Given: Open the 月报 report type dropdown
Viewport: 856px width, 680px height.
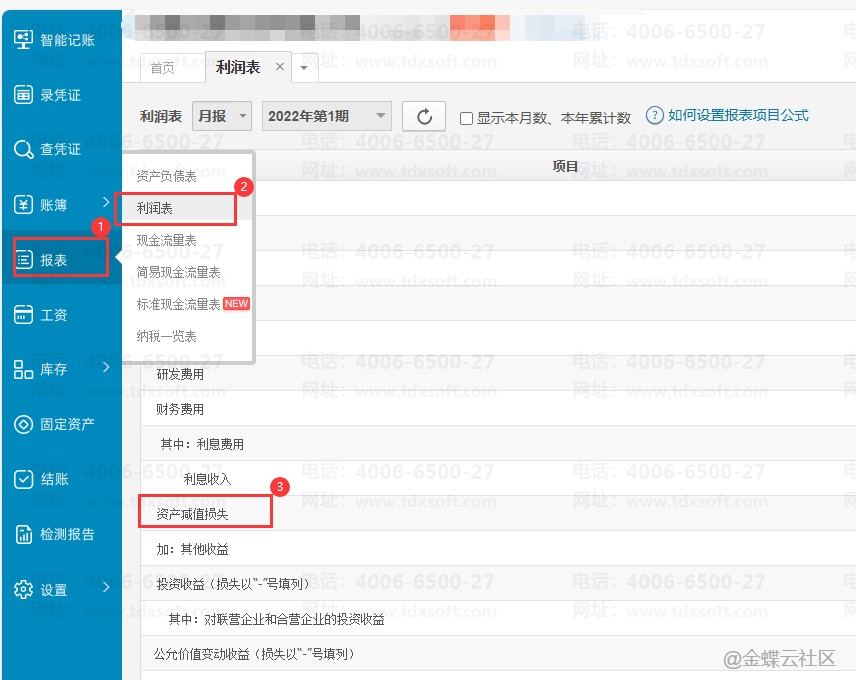Looking at the screenshot, I should [223, 116].
